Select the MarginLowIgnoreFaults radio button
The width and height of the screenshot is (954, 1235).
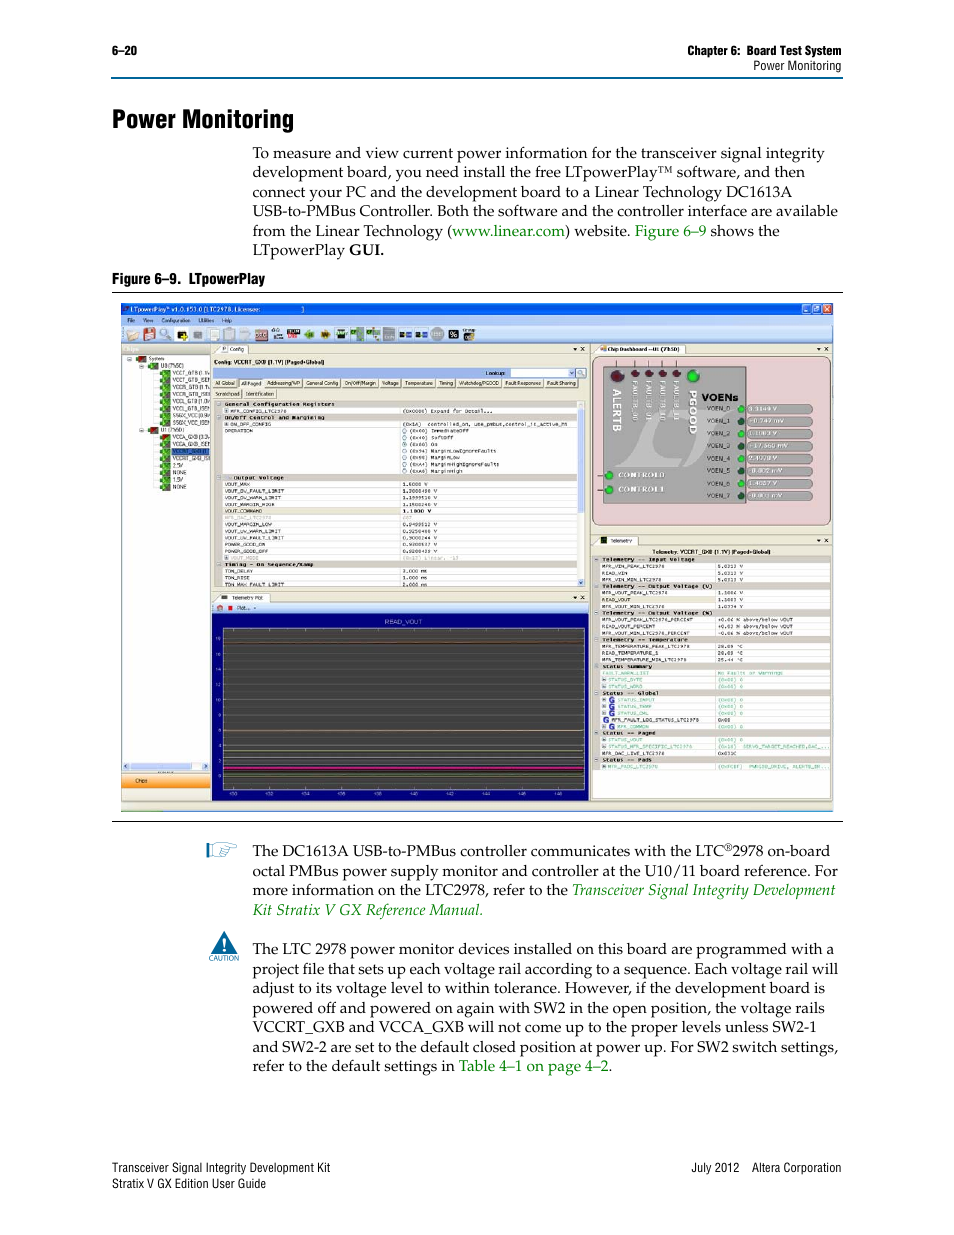tap(405, 451)
